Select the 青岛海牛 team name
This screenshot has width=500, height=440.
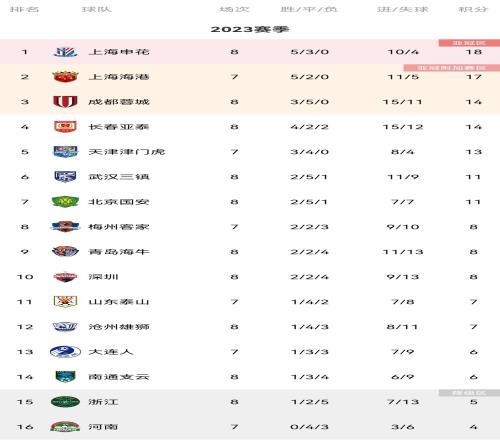(x=119, y=252)
